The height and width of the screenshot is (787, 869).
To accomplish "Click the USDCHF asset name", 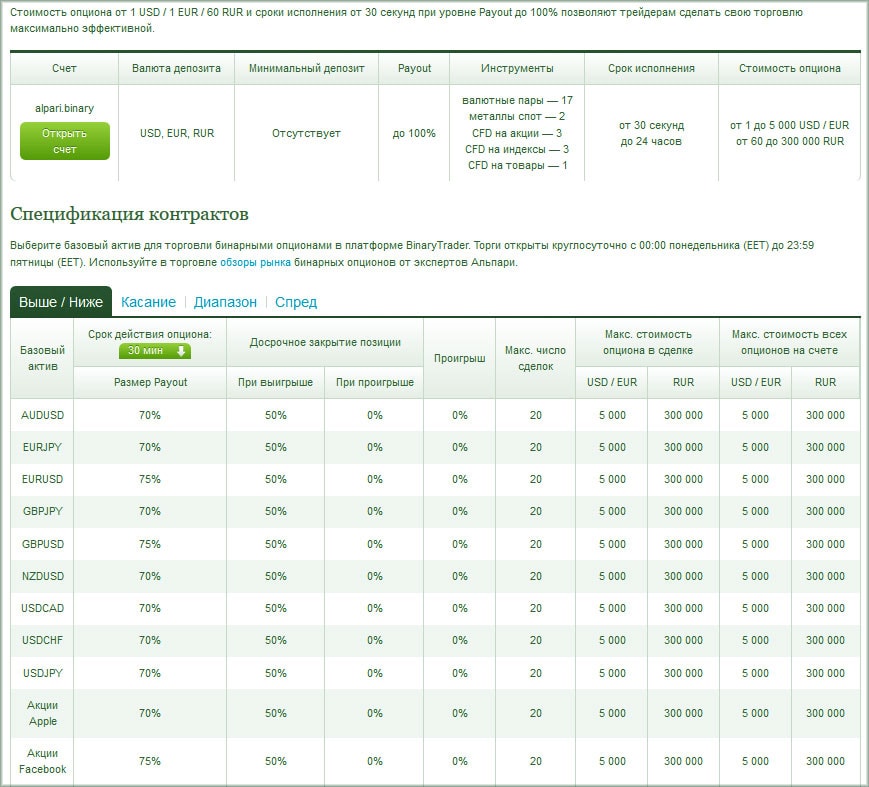I will point(42,640).
